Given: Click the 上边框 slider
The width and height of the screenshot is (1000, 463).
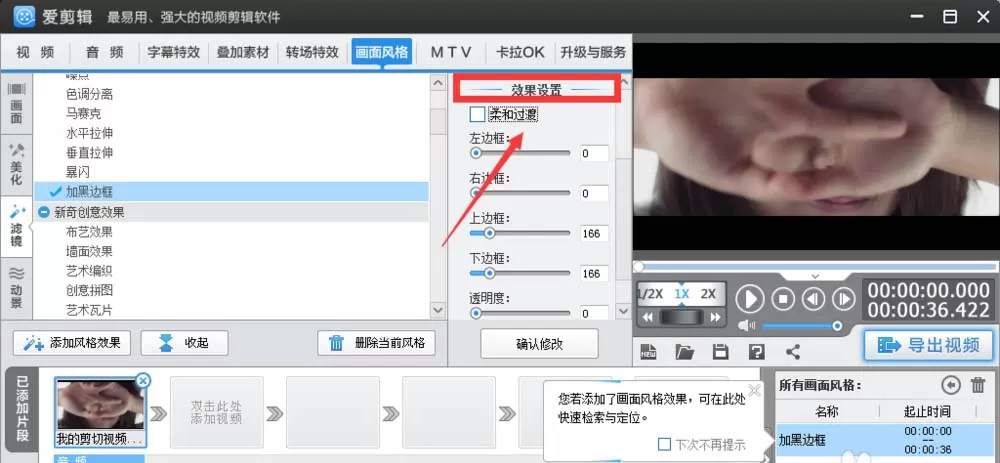Looking at the screenshot, I should 520,233.
